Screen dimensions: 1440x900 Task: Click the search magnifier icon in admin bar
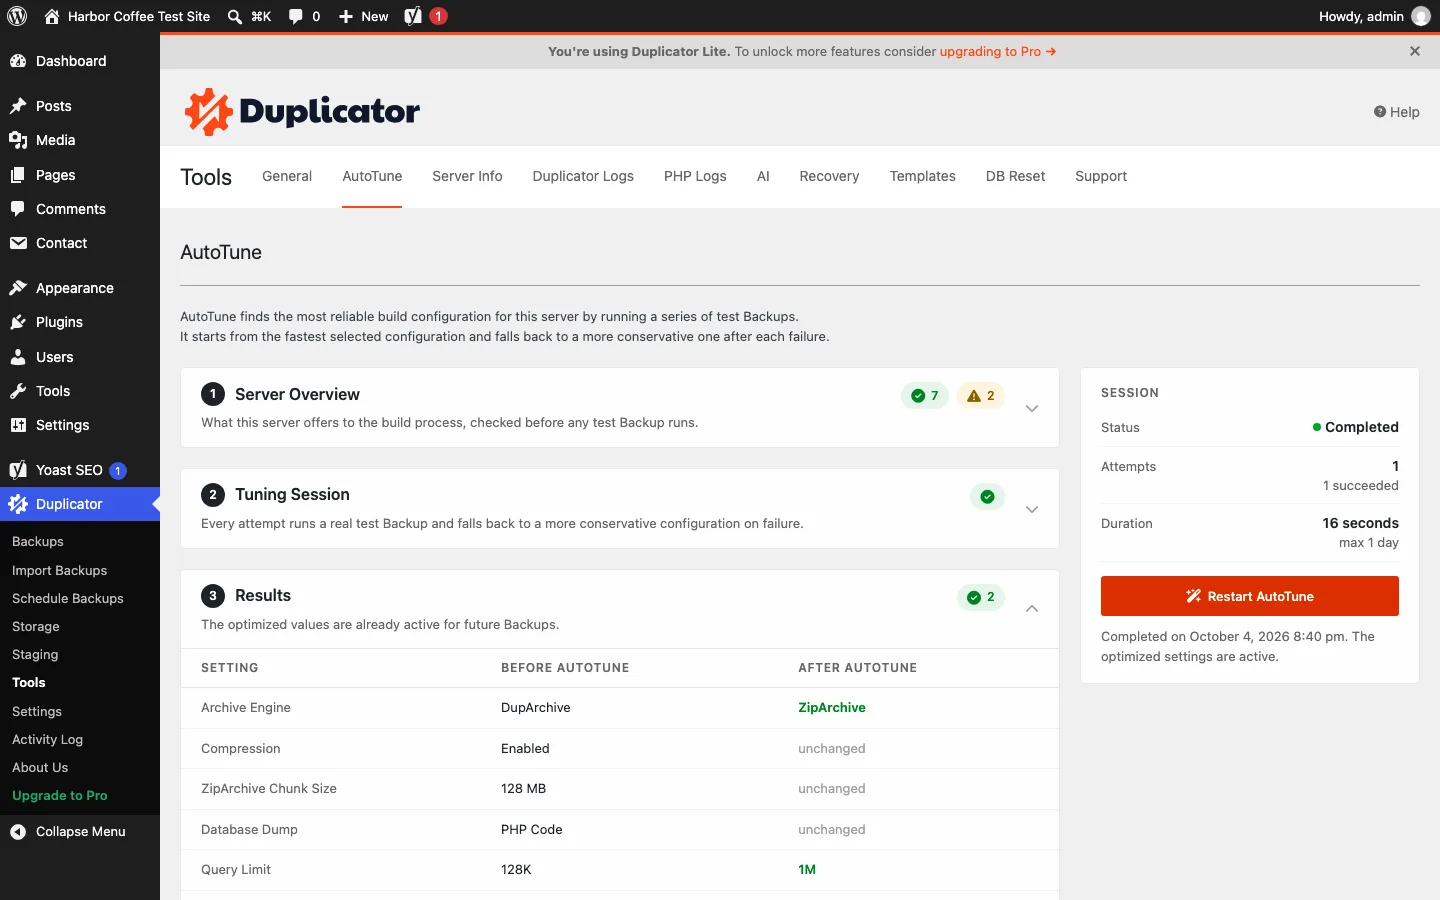pos(234,16)
